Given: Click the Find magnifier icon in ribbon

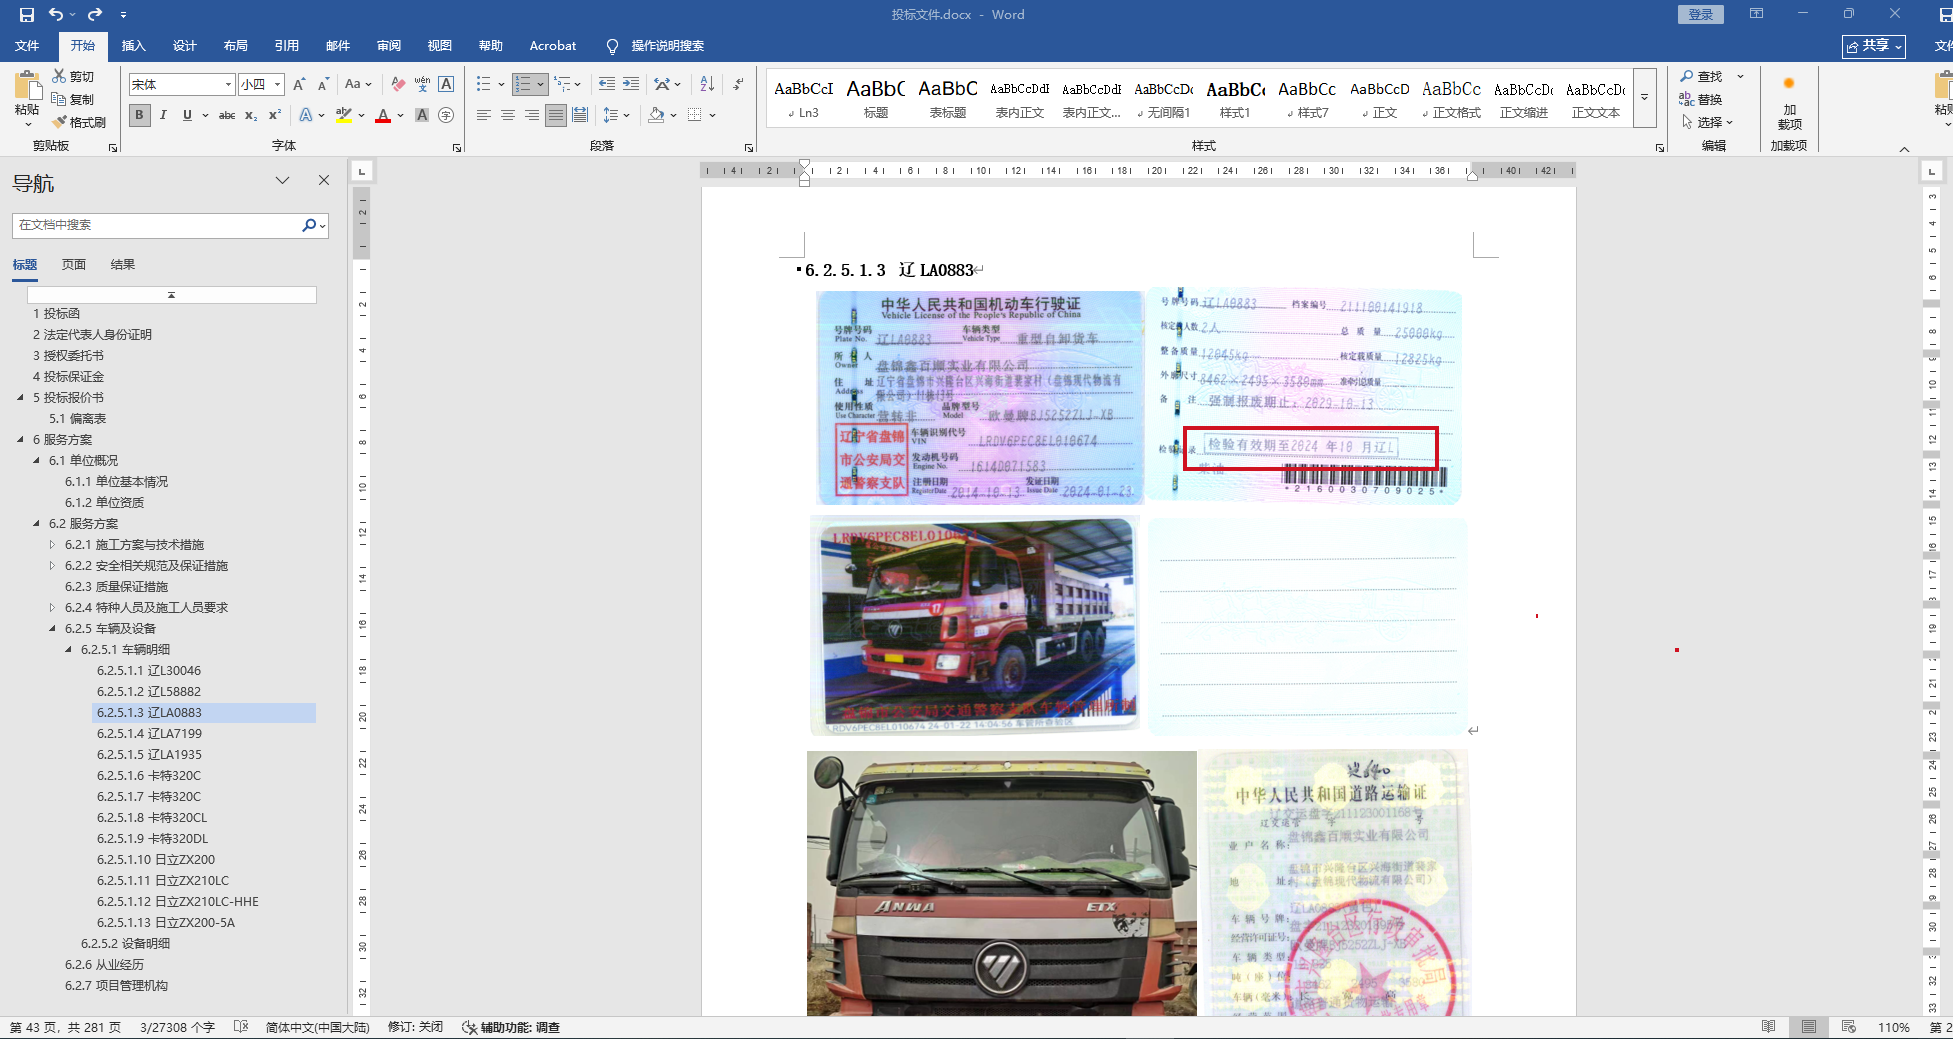Looking at the screenshot, I should click(1687, 77).
